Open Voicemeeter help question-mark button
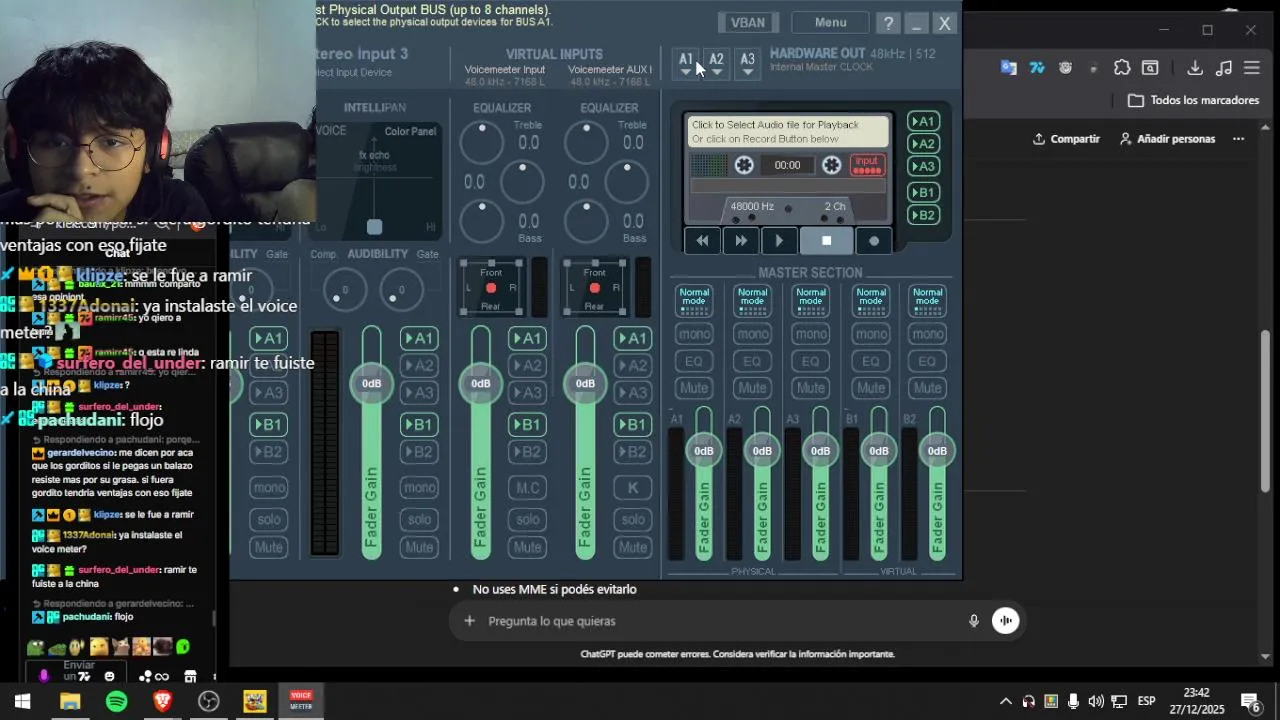1280x720 pixels. tap(888, 22)
